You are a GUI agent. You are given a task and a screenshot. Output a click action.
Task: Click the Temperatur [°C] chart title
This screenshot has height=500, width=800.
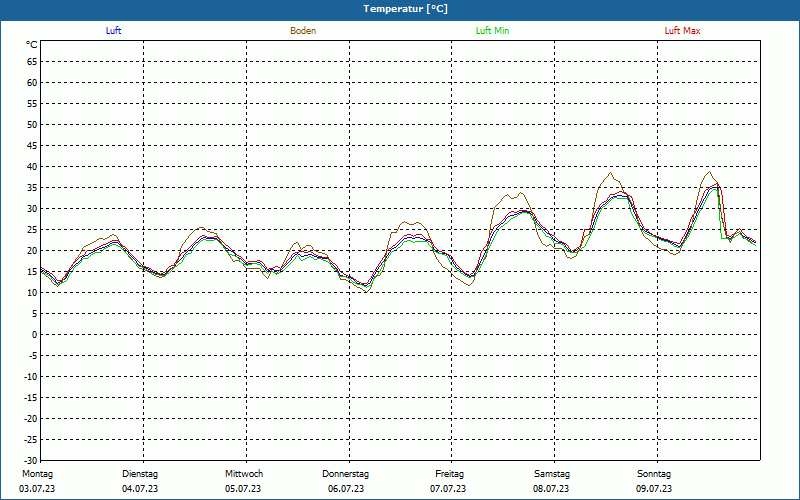406,9
